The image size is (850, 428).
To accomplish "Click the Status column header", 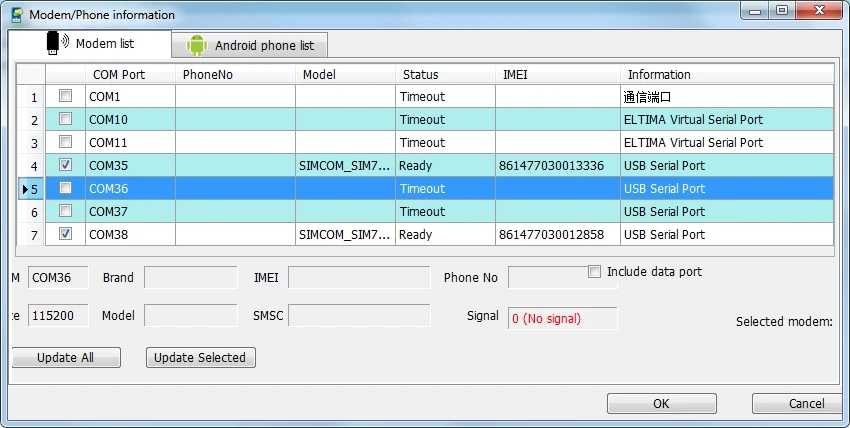I will 445,74.
